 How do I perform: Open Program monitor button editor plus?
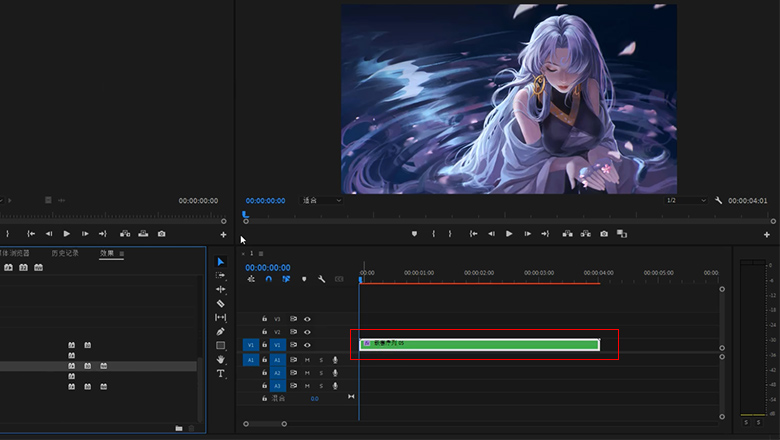tap(767, 235)
